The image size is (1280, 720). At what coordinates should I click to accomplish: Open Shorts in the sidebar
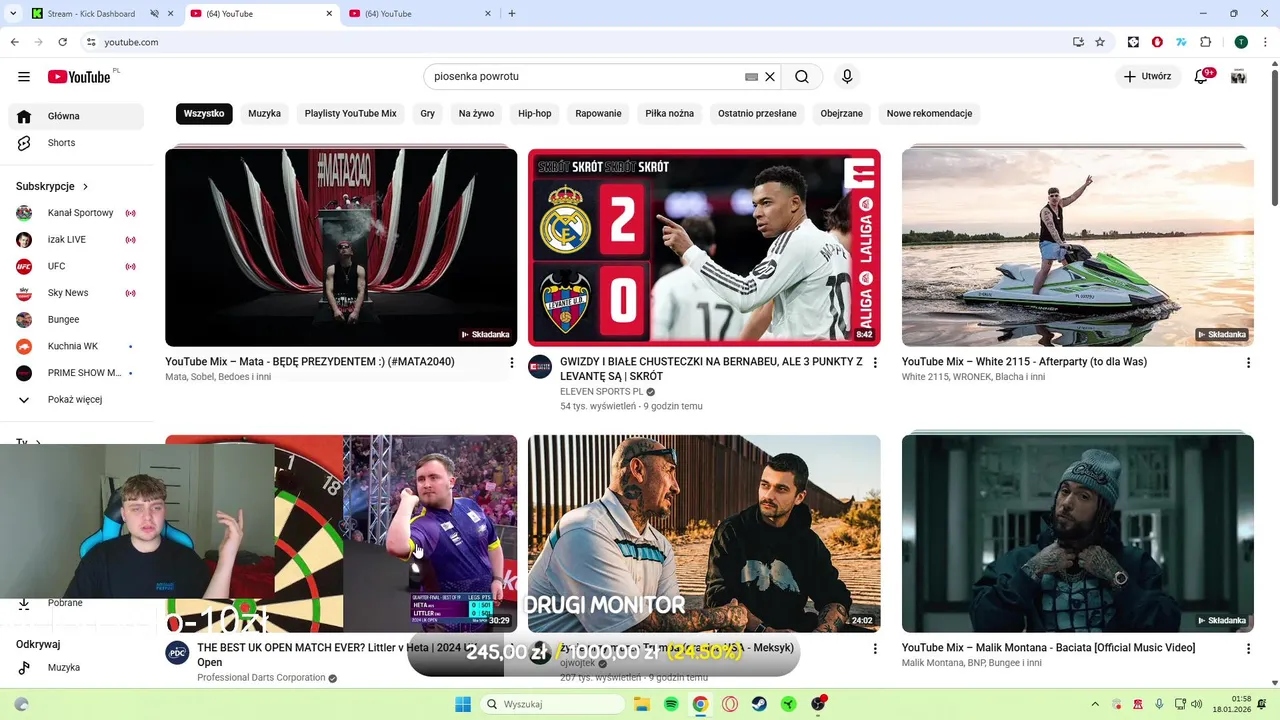point(76,143)
